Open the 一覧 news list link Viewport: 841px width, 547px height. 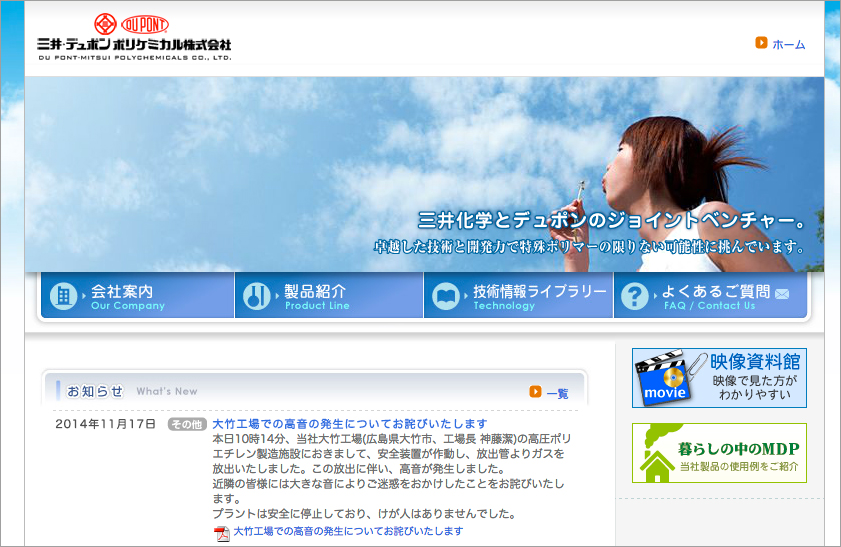tap(557, 393)
